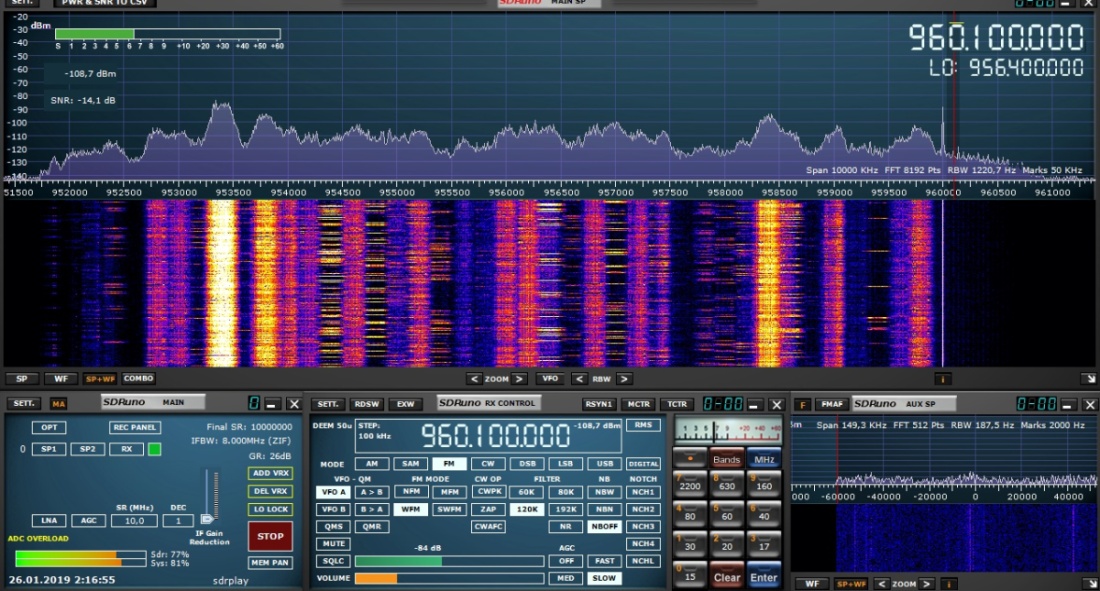Toggle the MUTE button
Screen dimensions: 1100x591
coord(333,544)
